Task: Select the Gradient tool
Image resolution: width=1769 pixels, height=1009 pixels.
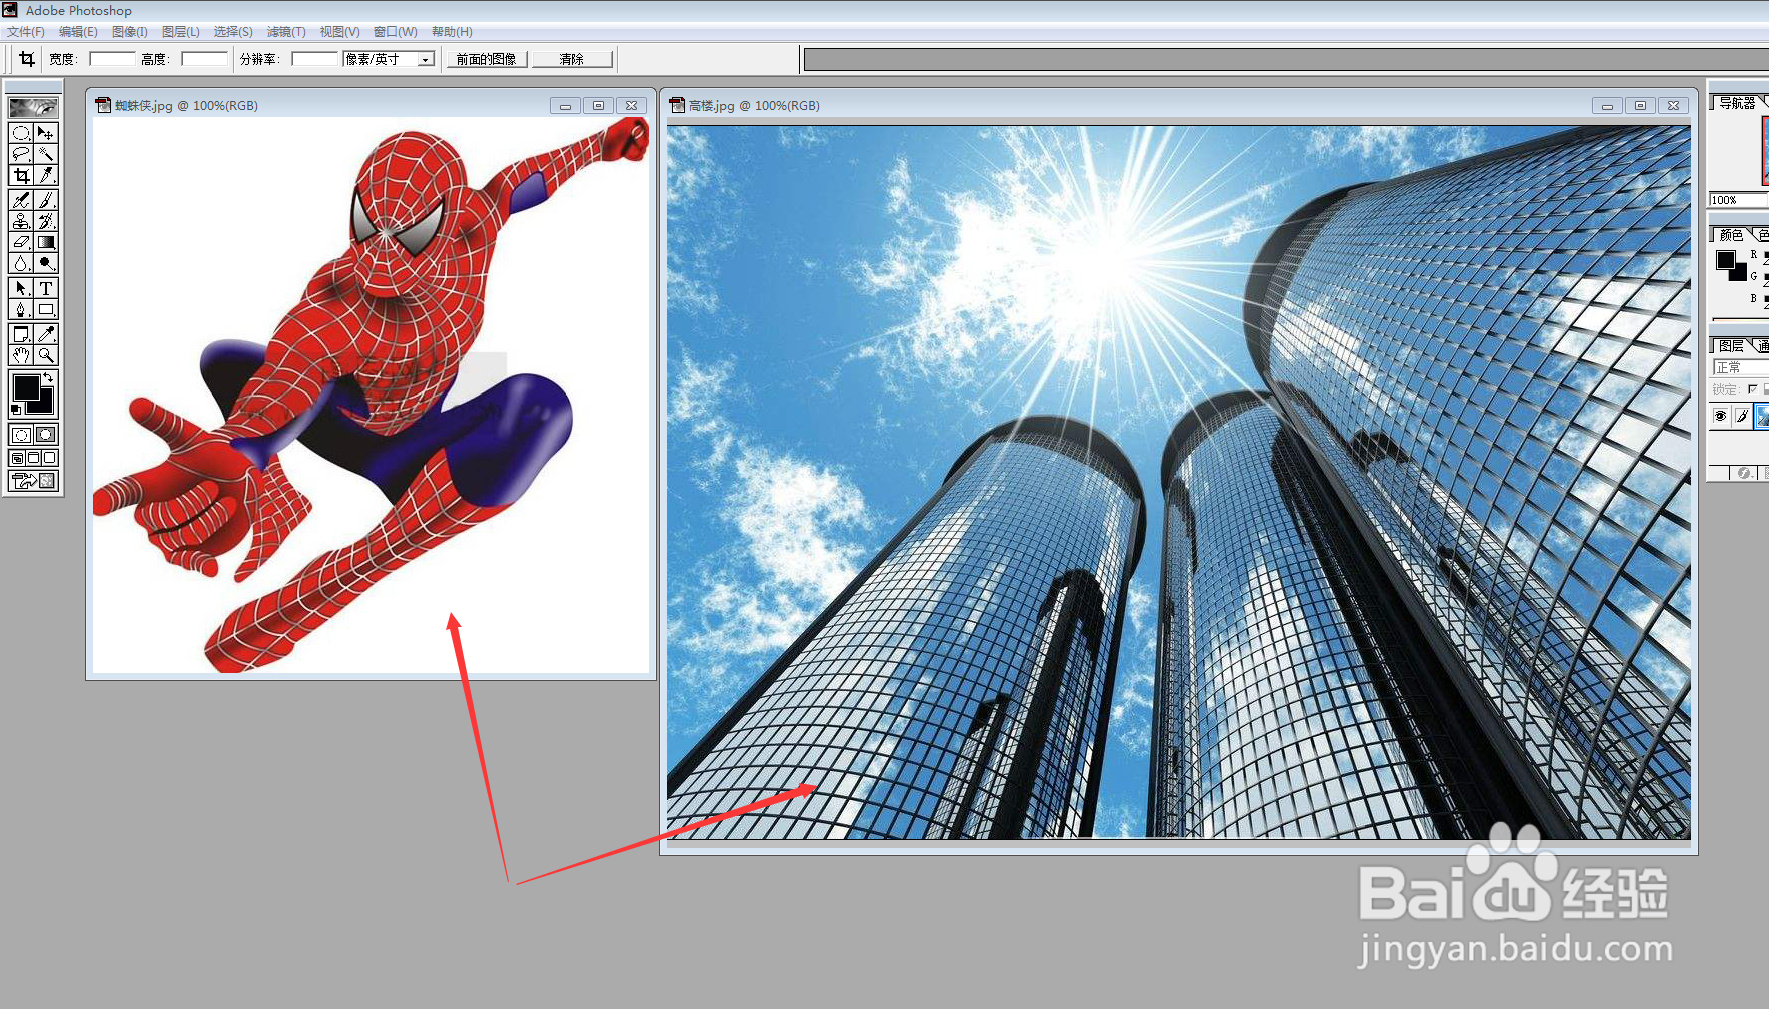Action: (46, 242)
